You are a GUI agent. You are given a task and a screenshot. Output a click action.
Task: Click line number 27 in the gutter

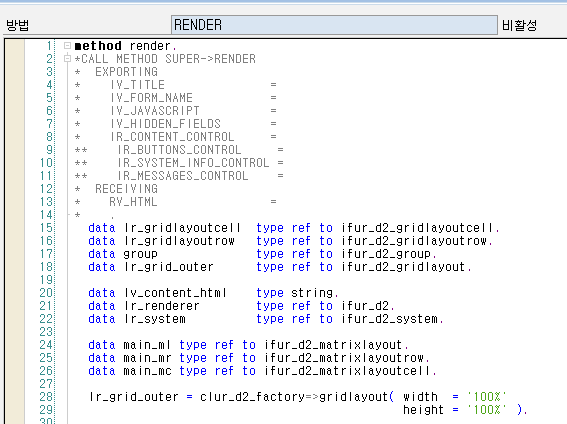[x=46, y=384]
